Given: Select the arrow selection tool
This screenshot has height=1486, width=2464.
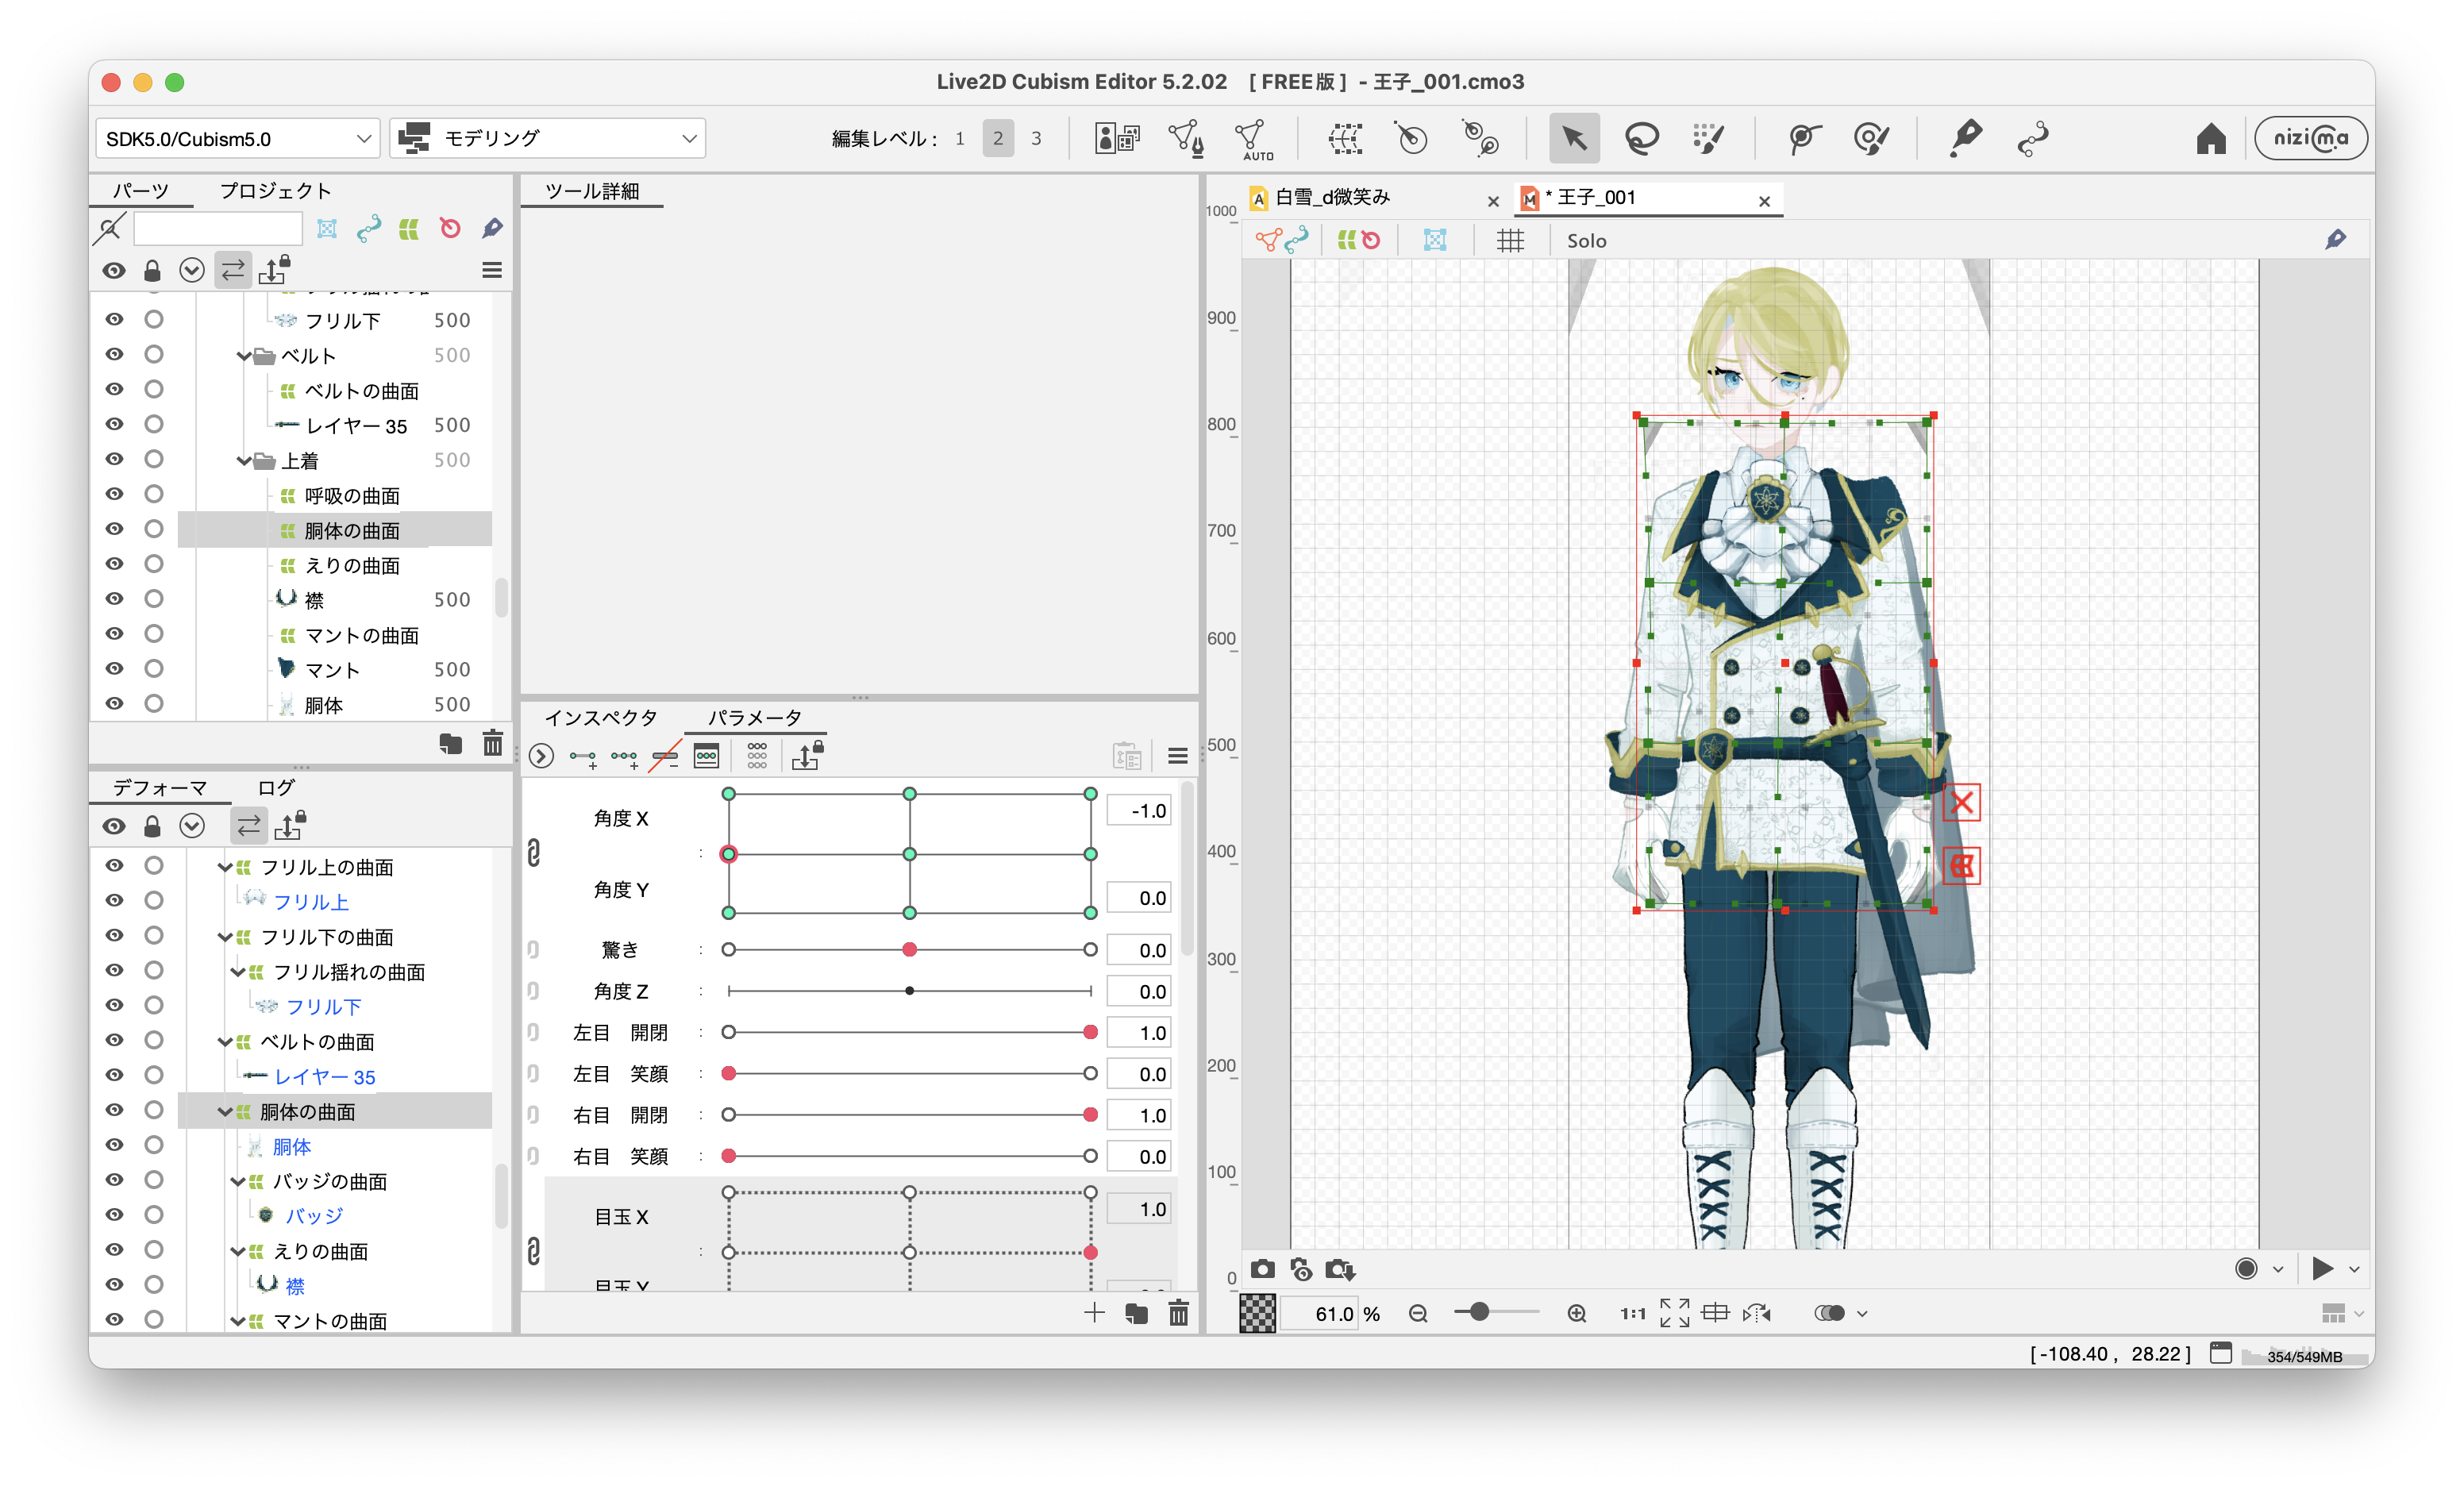Looking at the screenshot, I should [1573, 138].
